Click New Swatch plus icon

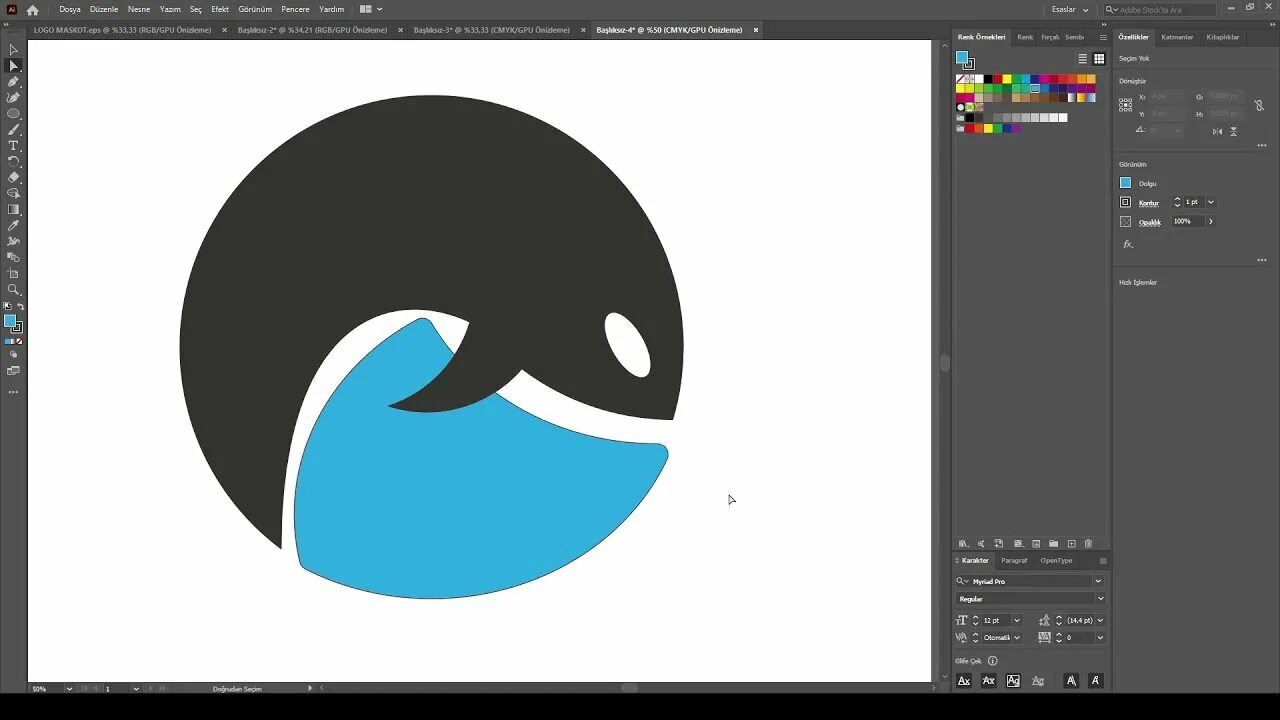pyautogui.click(x=1071, y=543)
